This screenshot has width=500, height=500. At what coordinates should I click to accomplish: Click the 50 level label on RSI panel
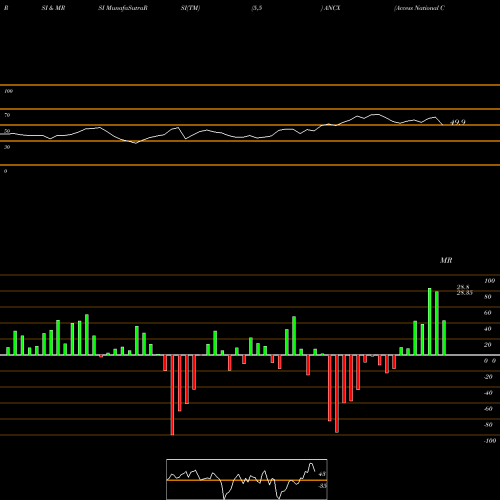coord(7,131)
